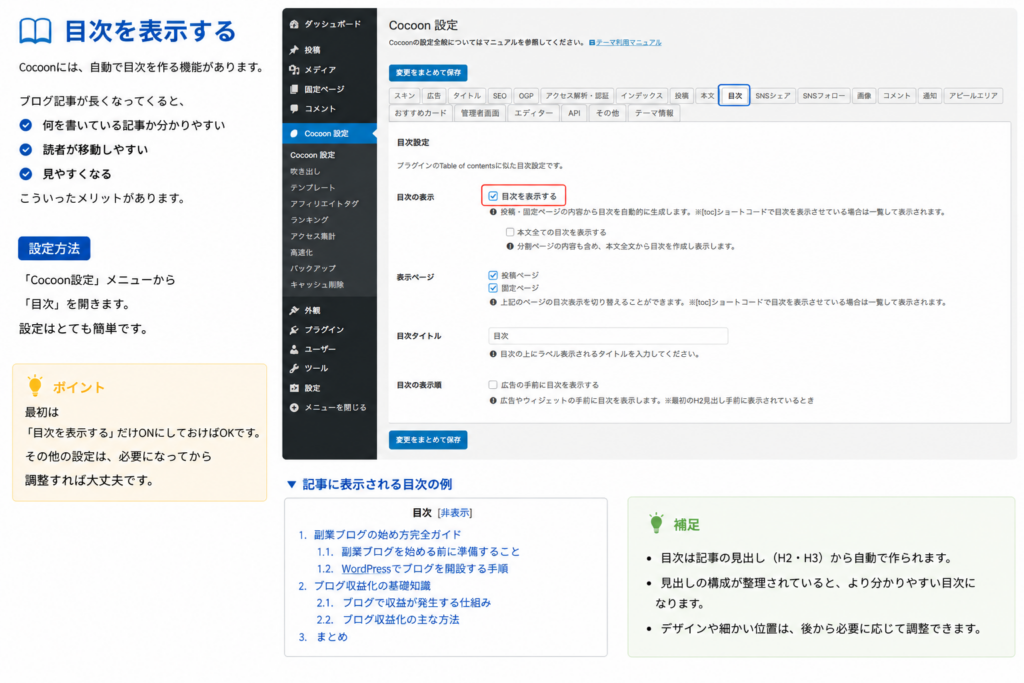Toggle the 投稿ページ checkbox
The height and width of the screenshot is (683, 1024).
(493, 275)
